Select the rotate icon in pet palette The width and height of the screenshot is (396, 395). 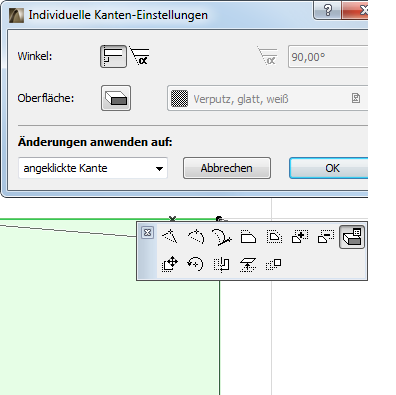coord(196,264)
